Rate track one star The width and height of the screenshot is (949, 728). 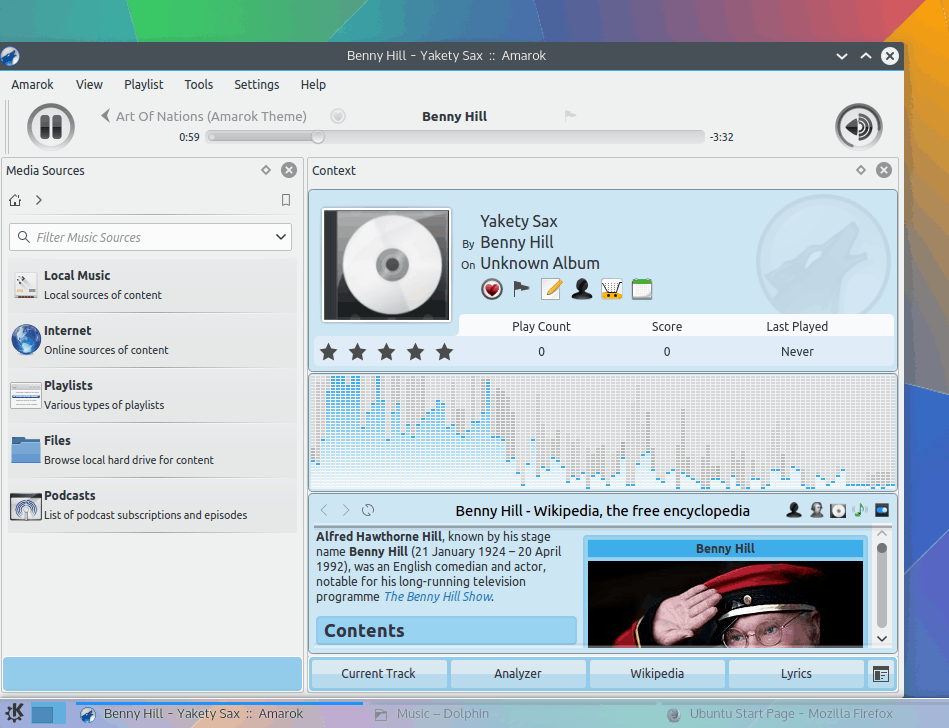329,352
